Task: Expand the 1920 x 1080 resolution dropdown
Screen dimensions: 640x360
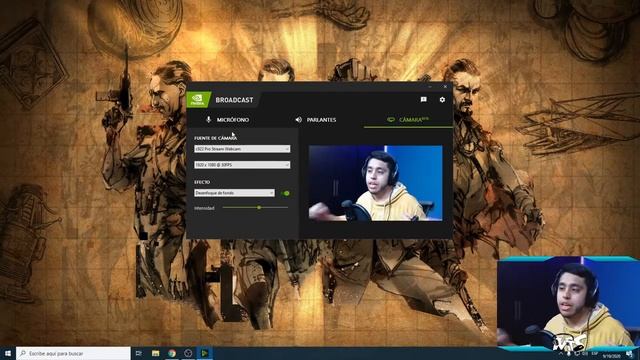Action: pyautogui.click(x=242, y=165)
